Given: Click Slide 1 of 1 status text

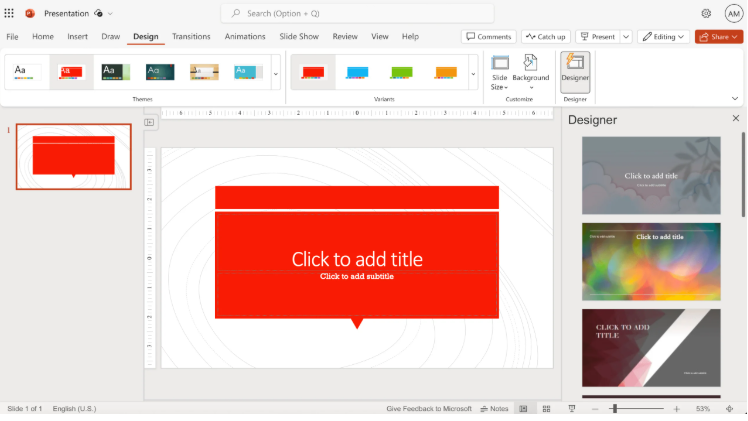Looking at the screenshot, I should click(25, 409).
